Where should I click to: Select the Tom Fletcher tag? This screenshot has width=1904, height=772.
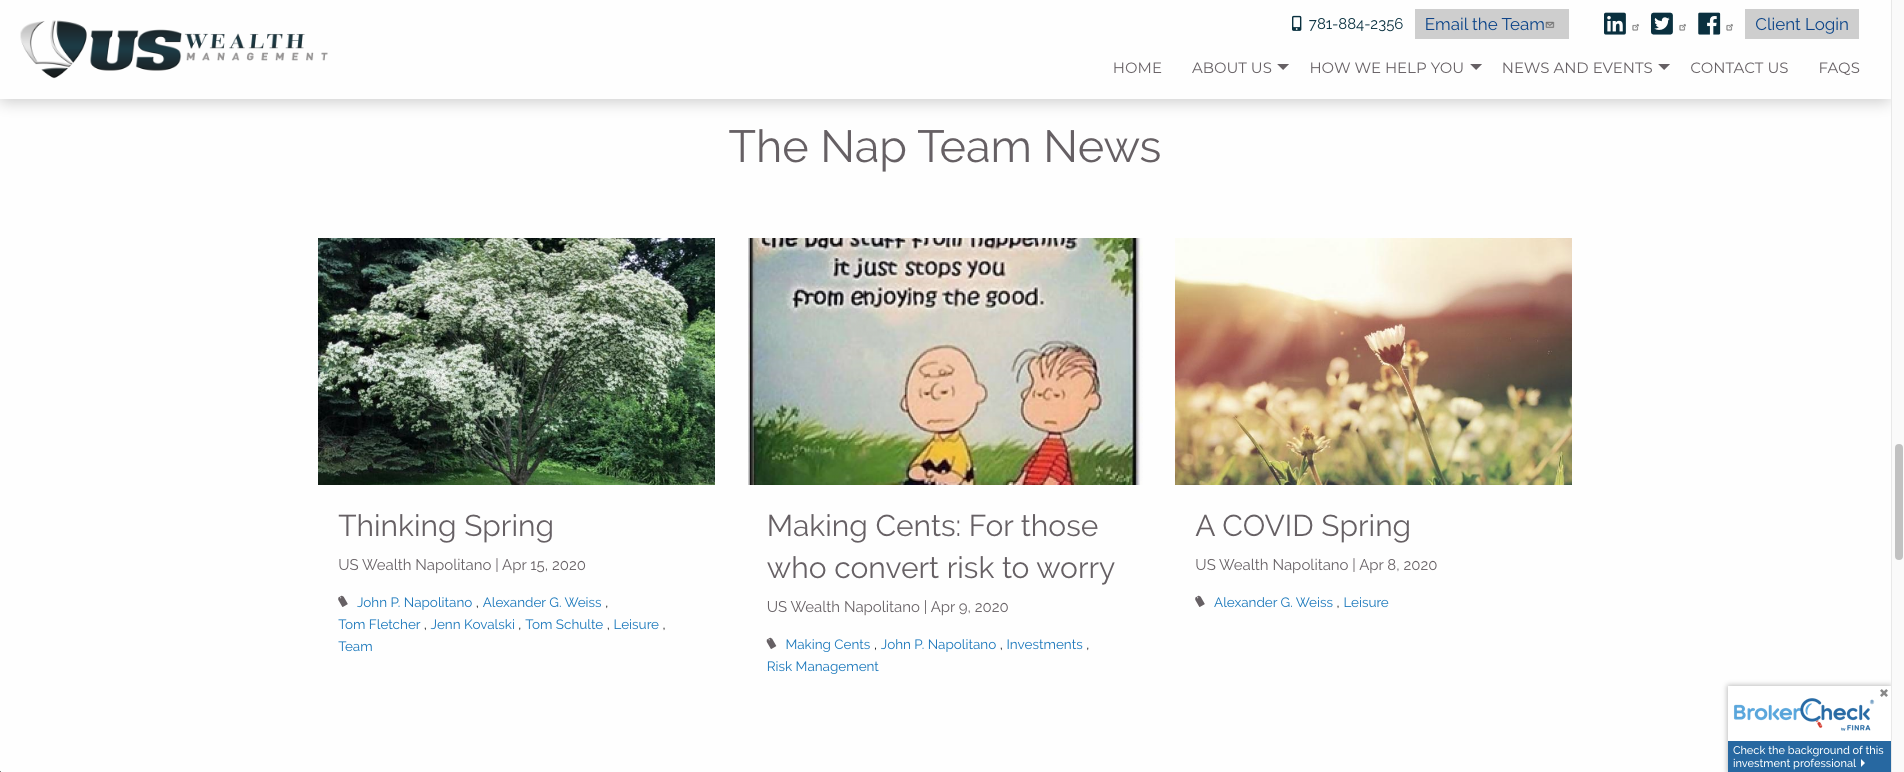(379, 624)
